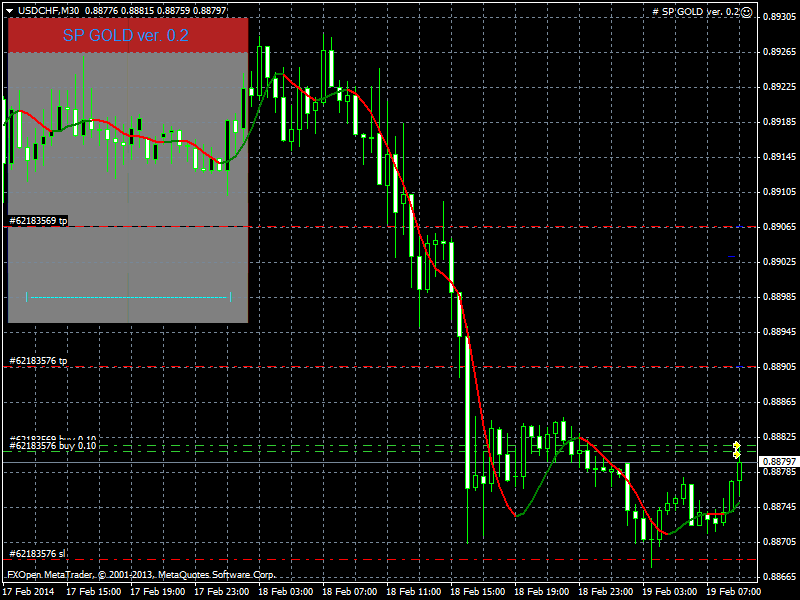
Task: Click the 0.88945 price scale label
Action: click(780, 332)
